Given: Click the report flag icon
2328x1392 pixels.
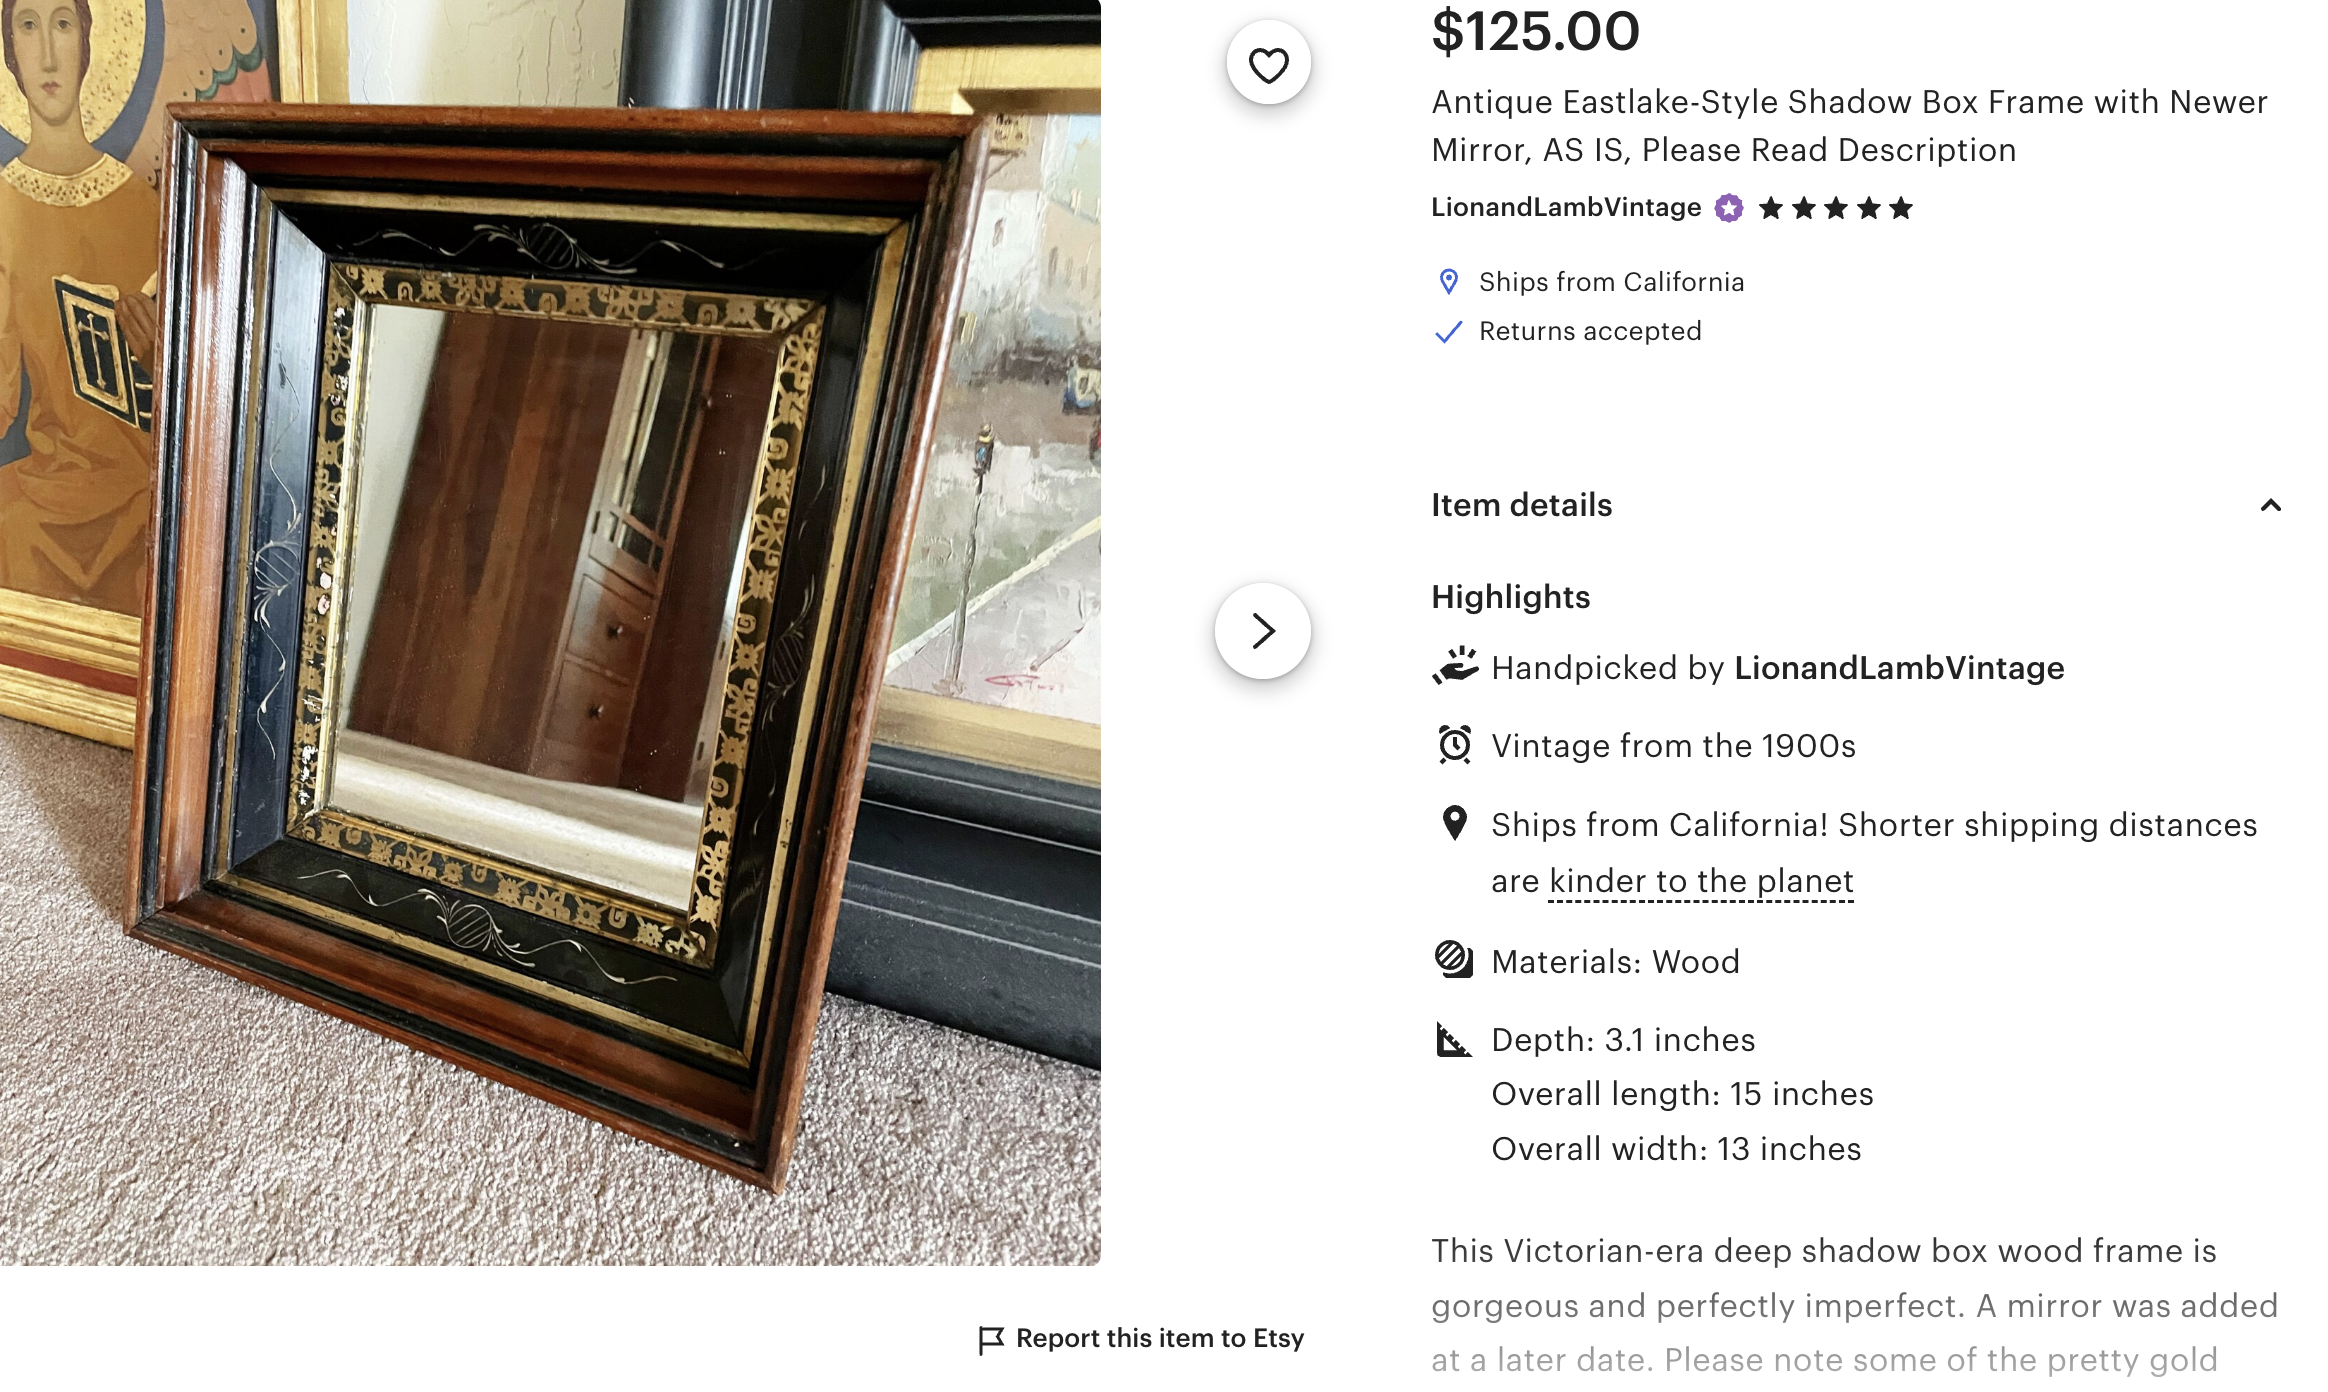Looking at the screenshot, I should click(990, 1340).
